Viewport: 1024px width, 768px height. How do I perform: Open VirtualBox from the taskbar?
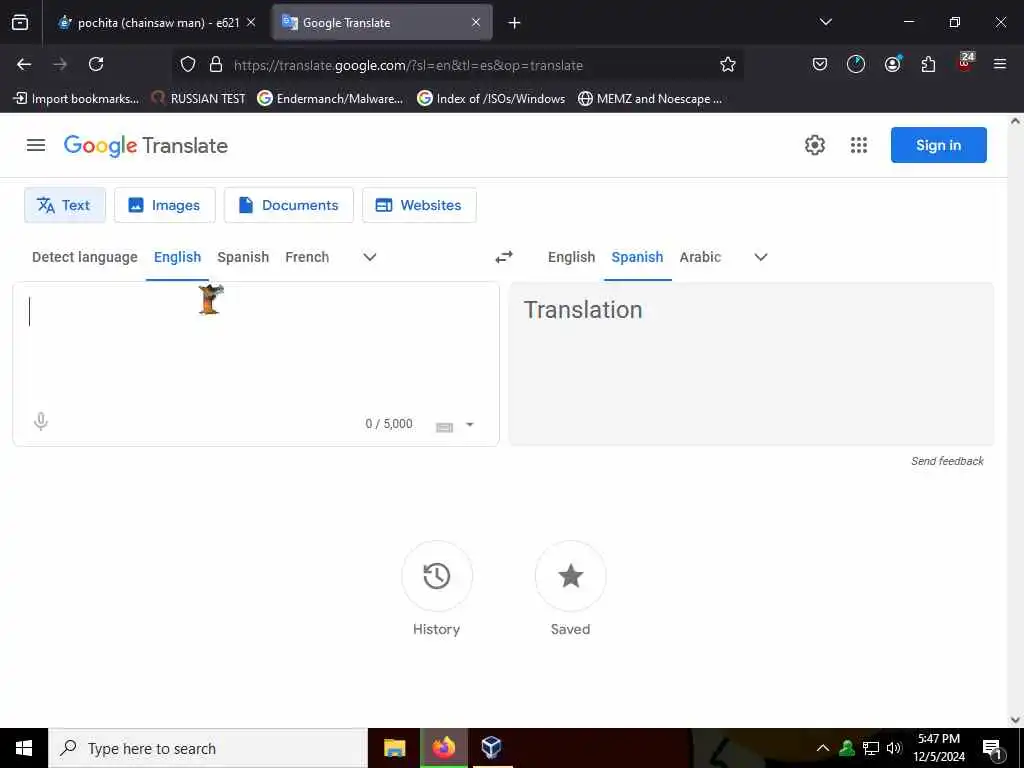point(491,748)
